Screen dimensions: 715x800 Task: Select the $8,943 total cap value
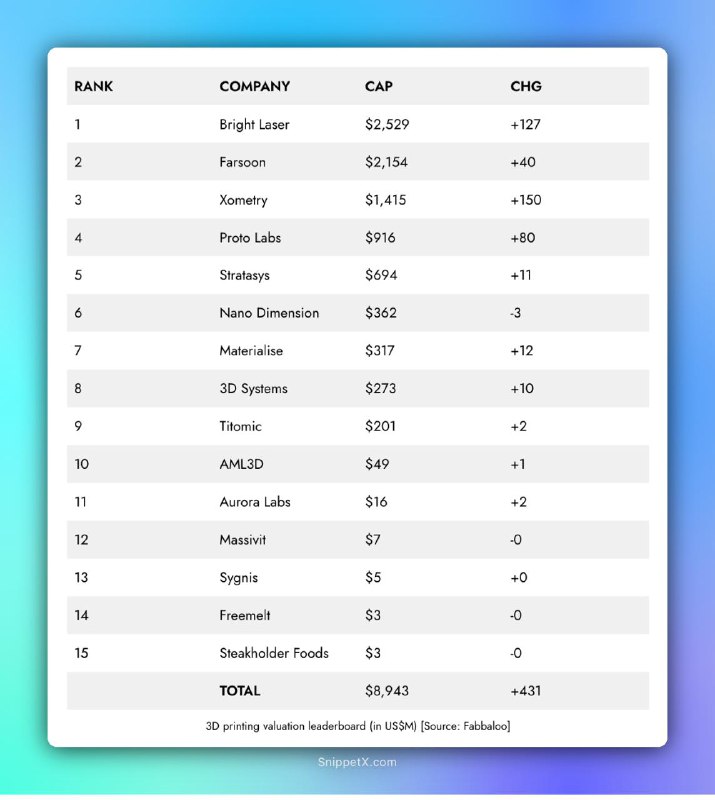click(387, 691)
